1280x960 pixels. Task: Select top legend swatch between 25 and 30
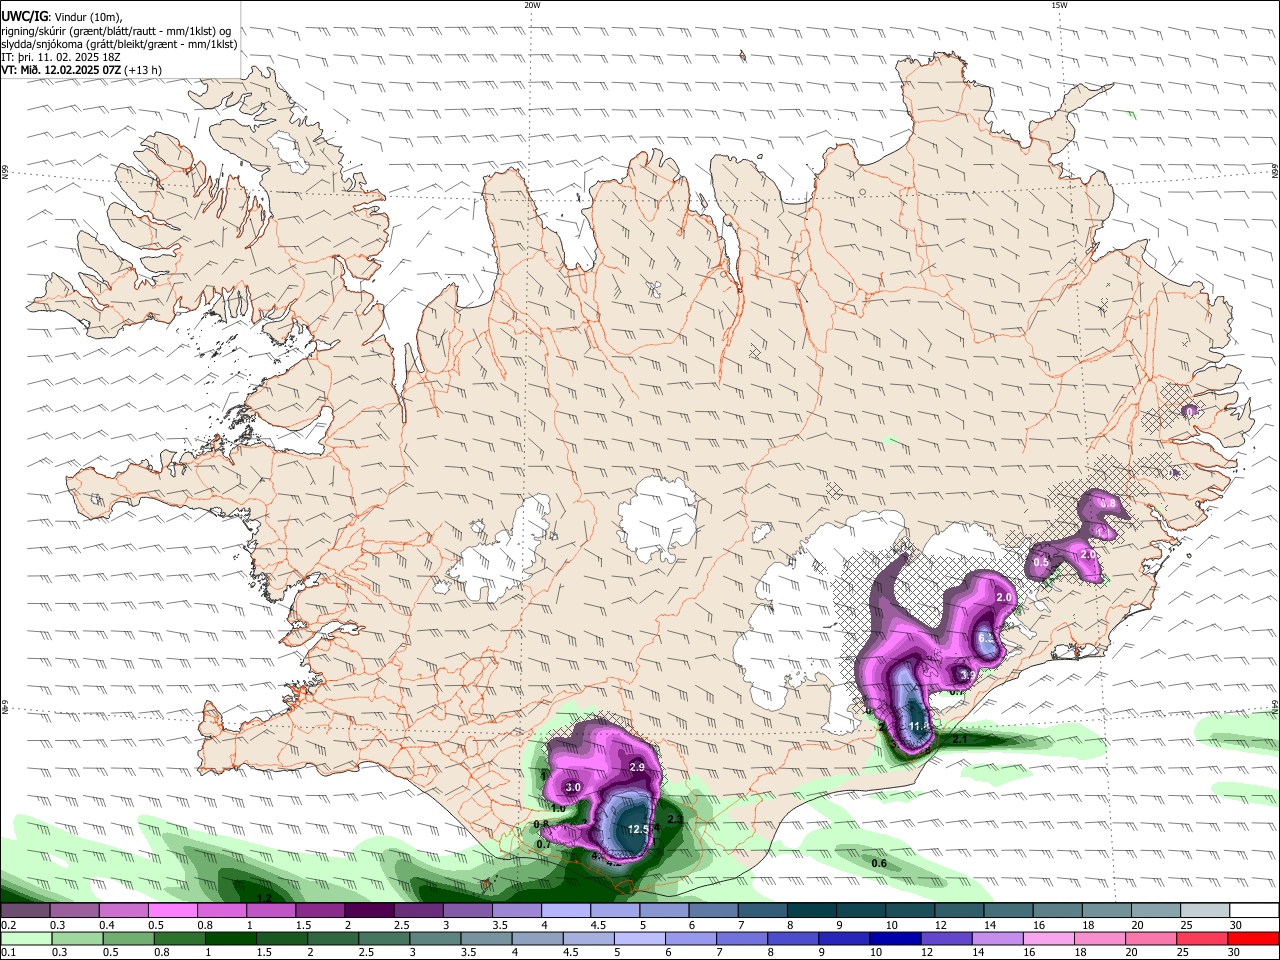pos(1206,910)
